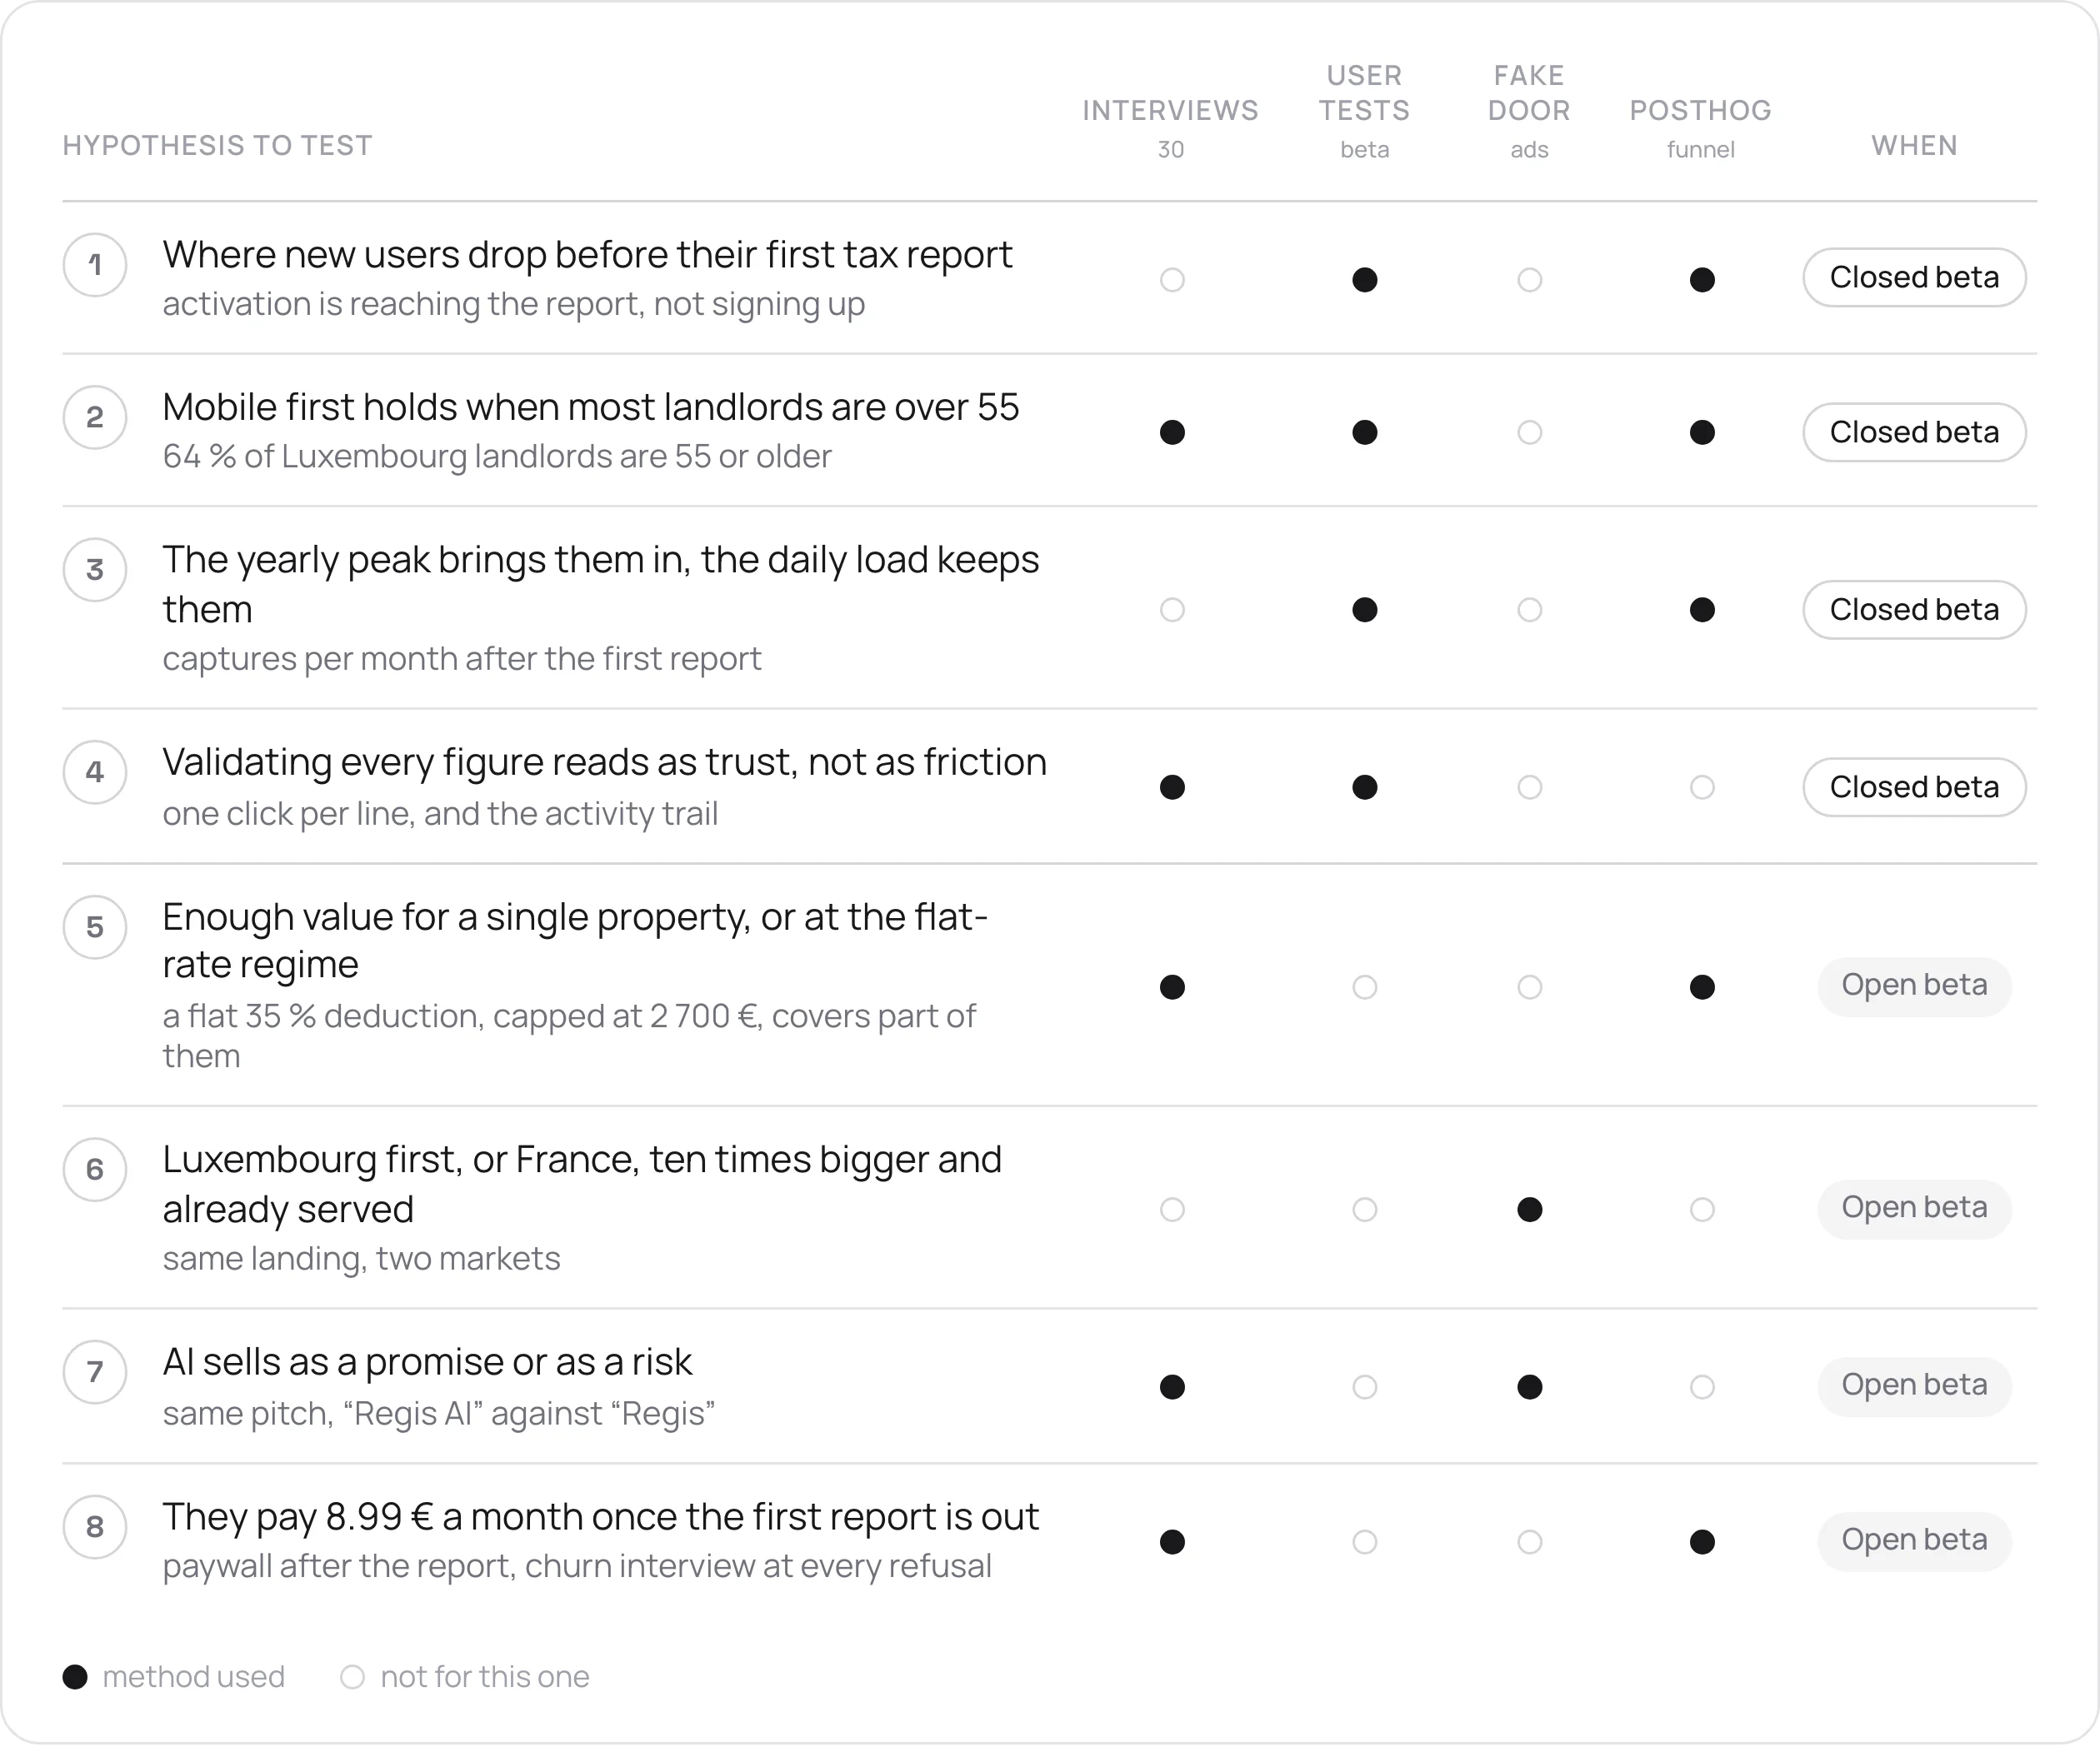
Task: Toggle User Tests dot for 'Enough value for a single property' row
Action: [1365, 987]
